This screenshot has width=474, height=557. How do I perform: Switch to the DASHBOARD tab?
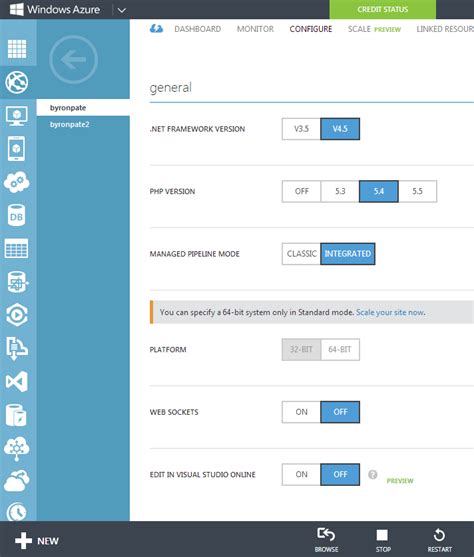(x=198, y=29)
